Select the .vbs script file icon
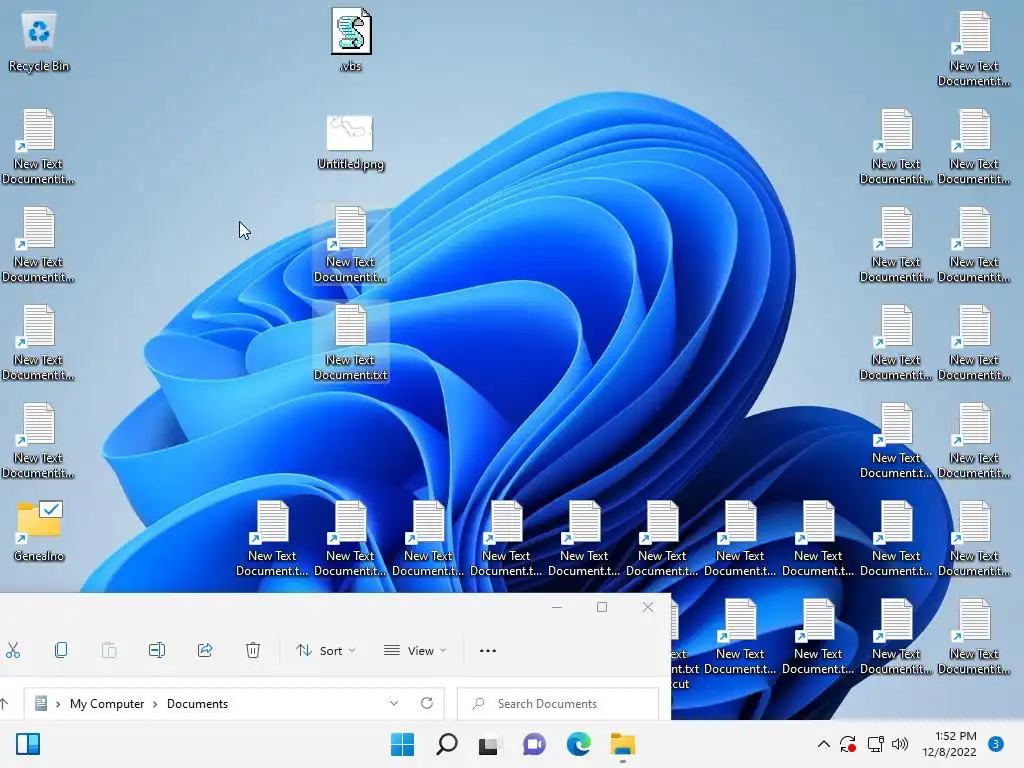1024x768 pixels. click(x=351, y=39)
